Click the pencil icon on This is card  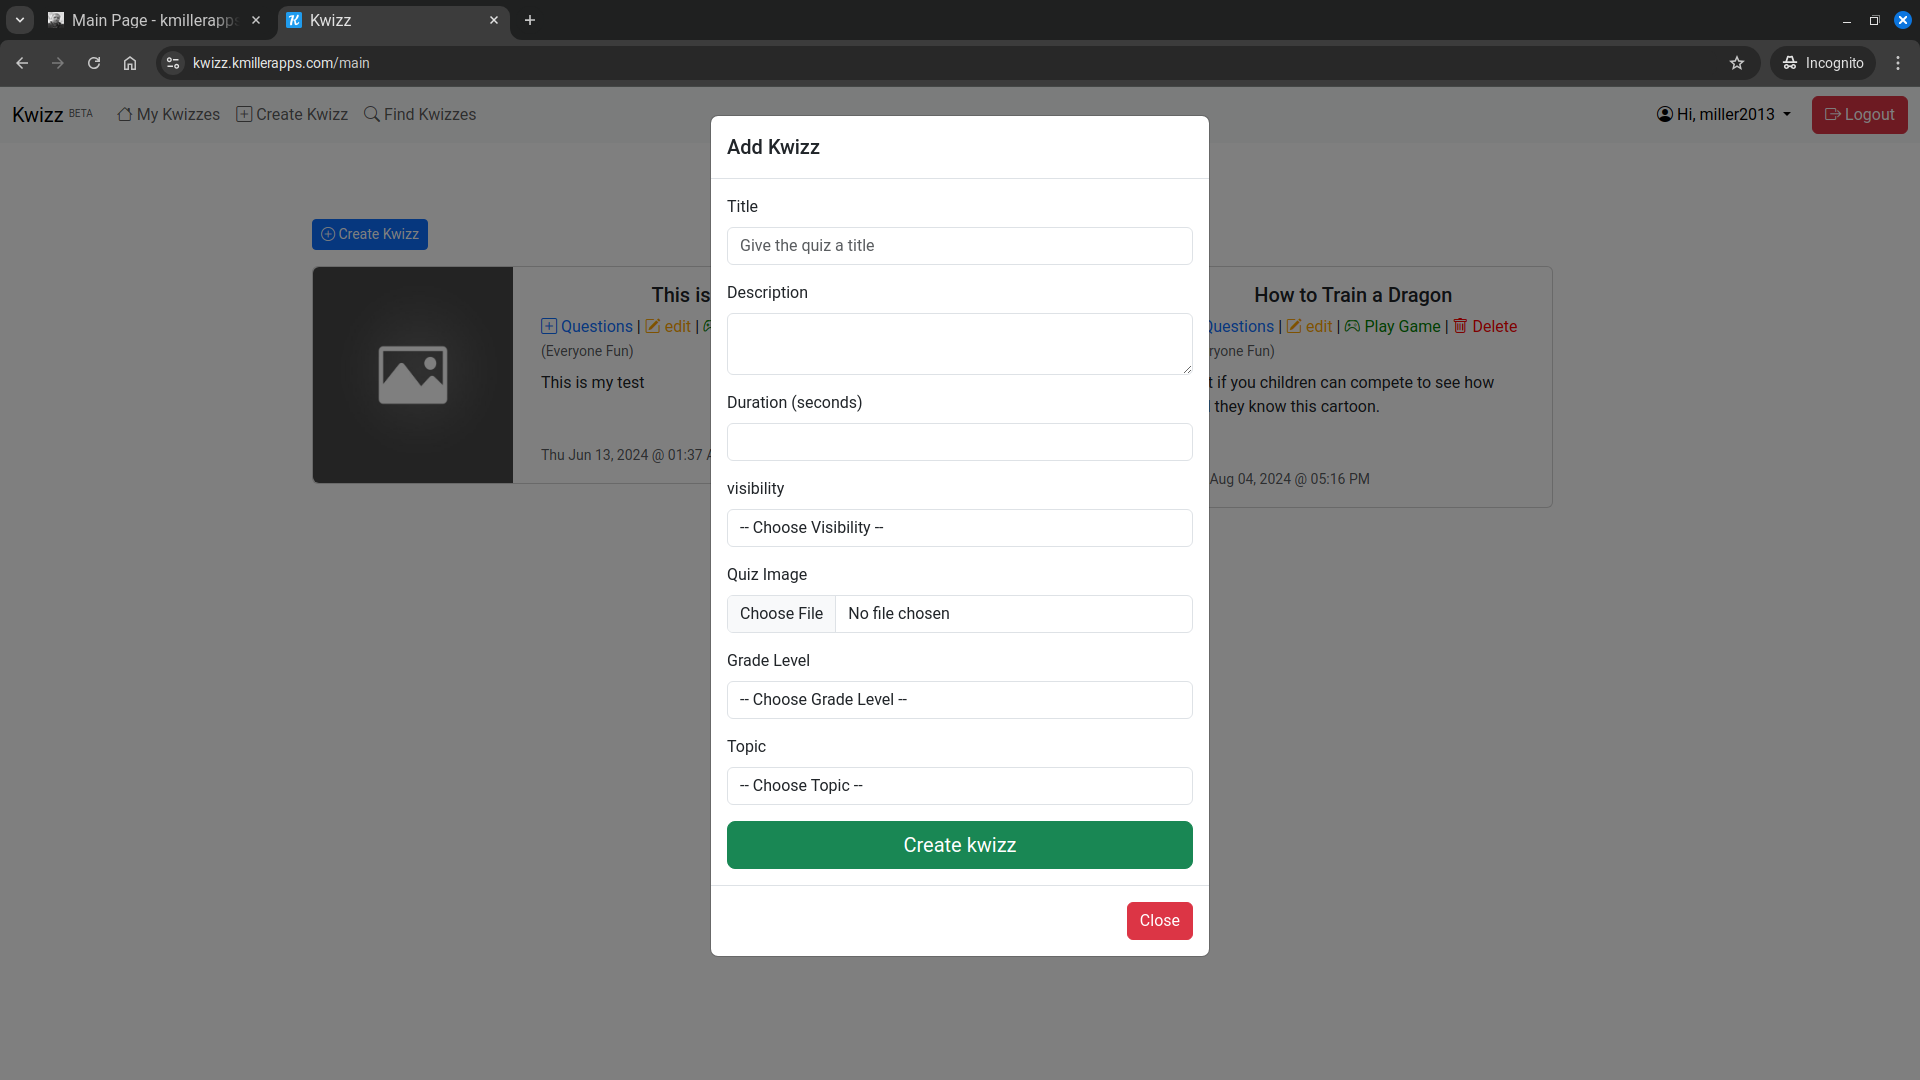[653, 326]
